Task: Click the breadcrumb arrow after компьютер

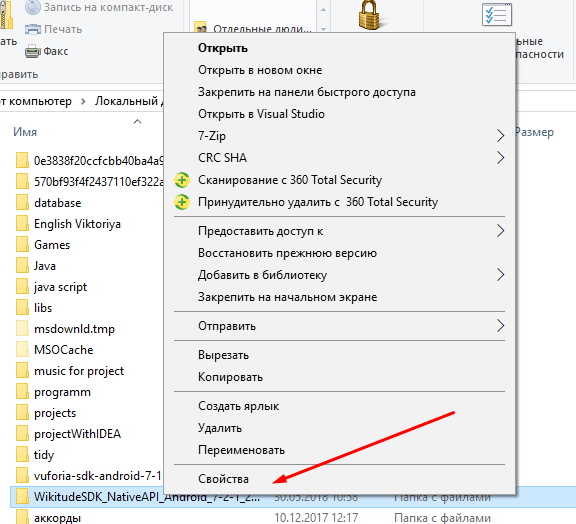Action: (x=83, y=101)
